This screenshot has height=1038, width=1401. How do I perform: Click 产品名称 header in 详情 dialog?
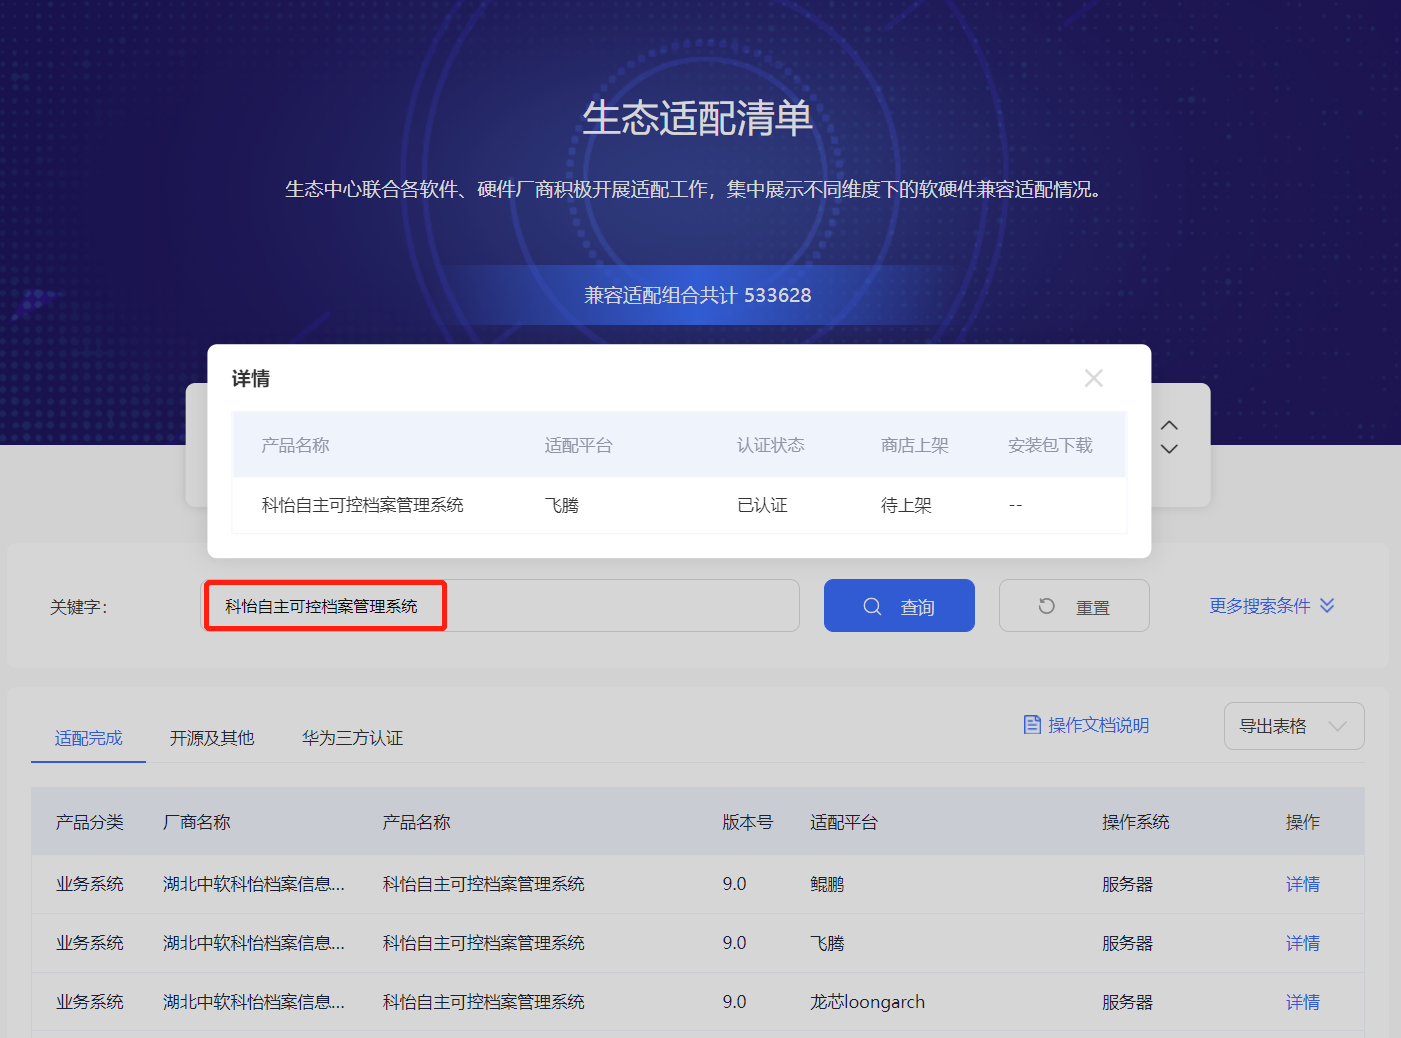[295, 445]
